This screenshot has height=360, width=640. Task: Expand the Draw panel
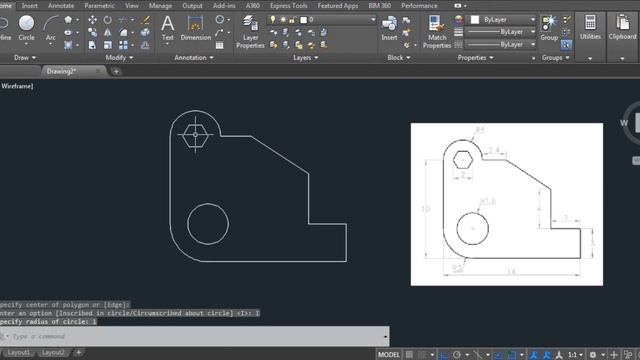(25, 58)
